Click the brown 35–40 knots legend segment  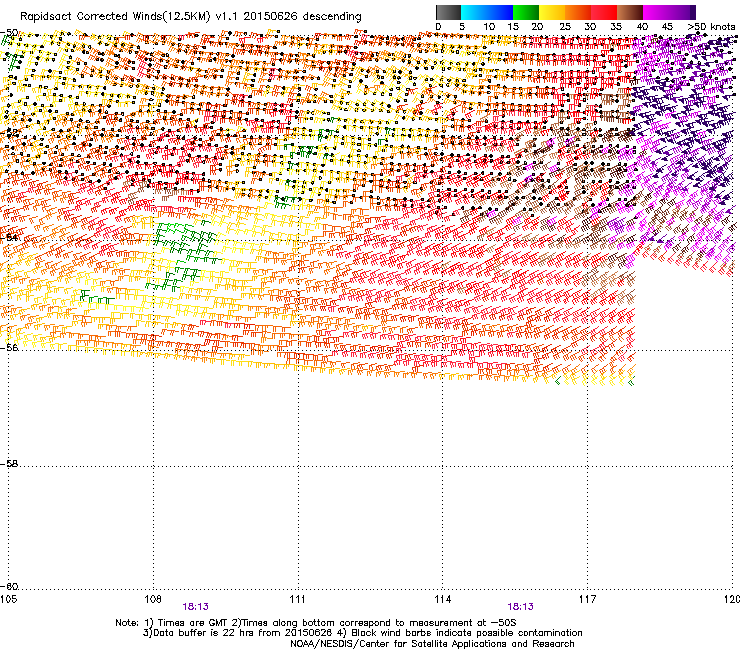630,12
